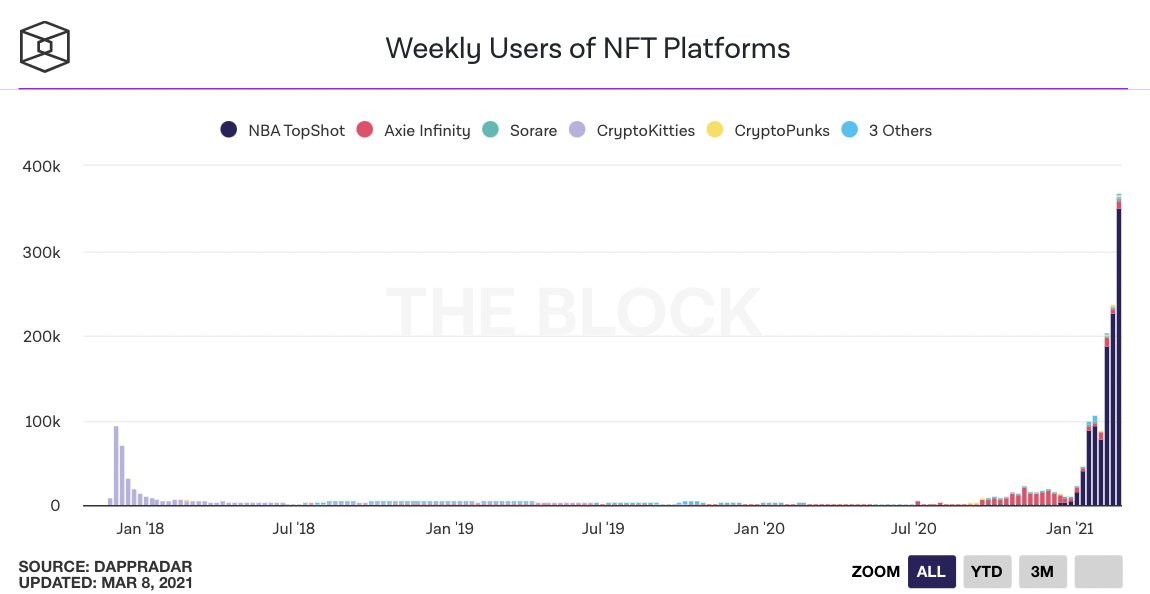The width and height of the screenshot is (1150, 594).
Task: Toggle NBA TopShot series legend dot
Action: coord(228,130)
